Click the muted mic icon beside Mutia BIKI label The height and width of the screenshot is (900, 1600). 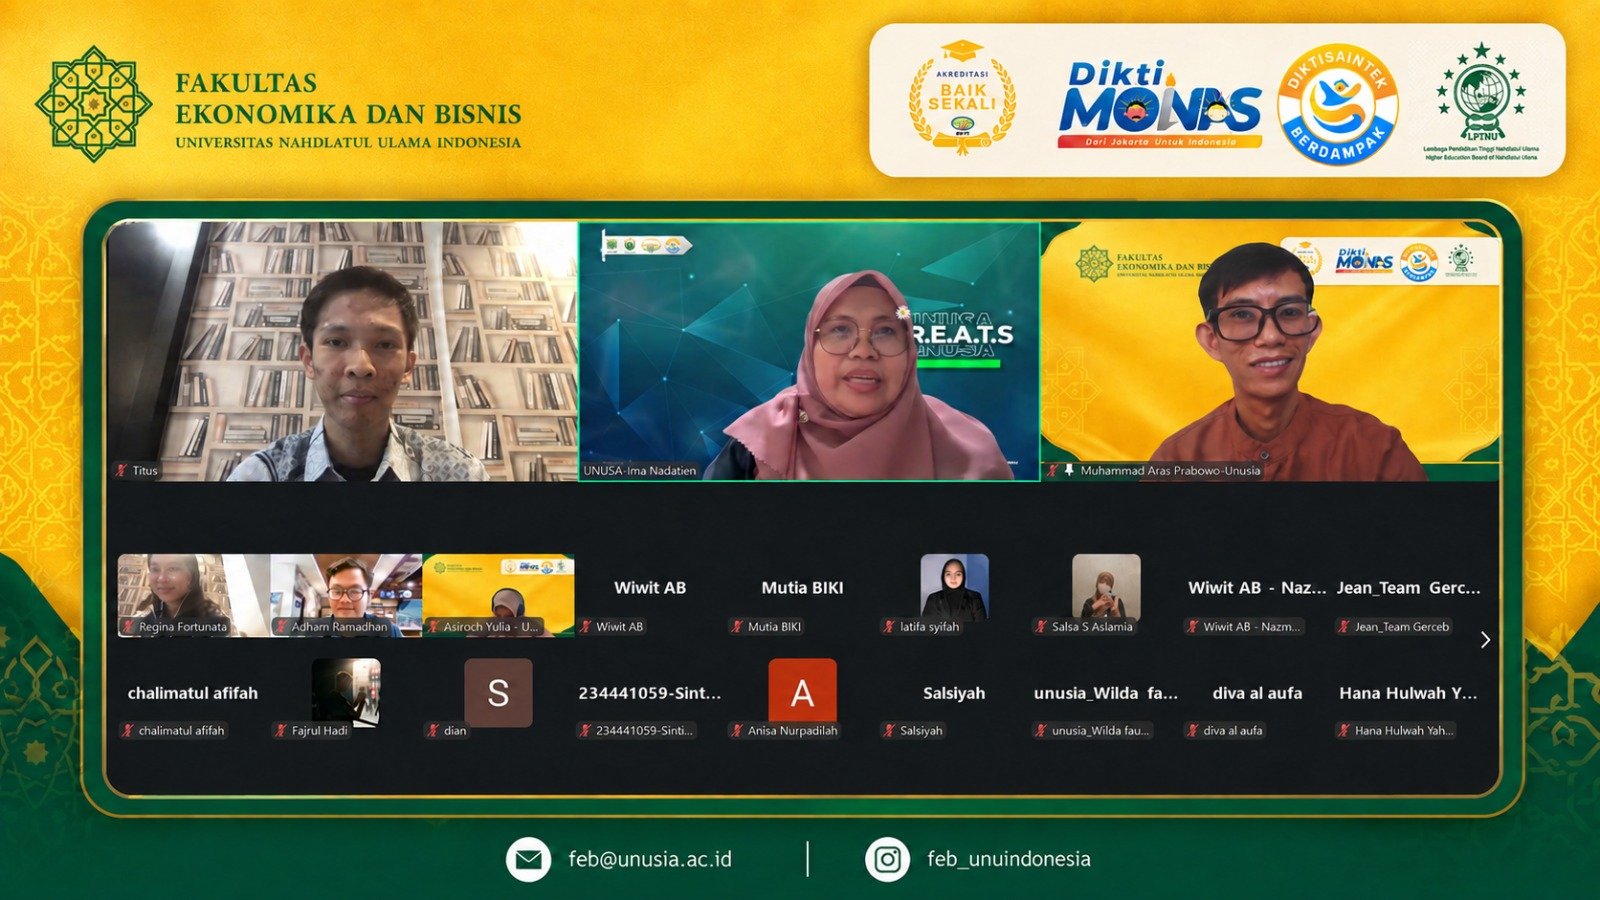point(737,627)
